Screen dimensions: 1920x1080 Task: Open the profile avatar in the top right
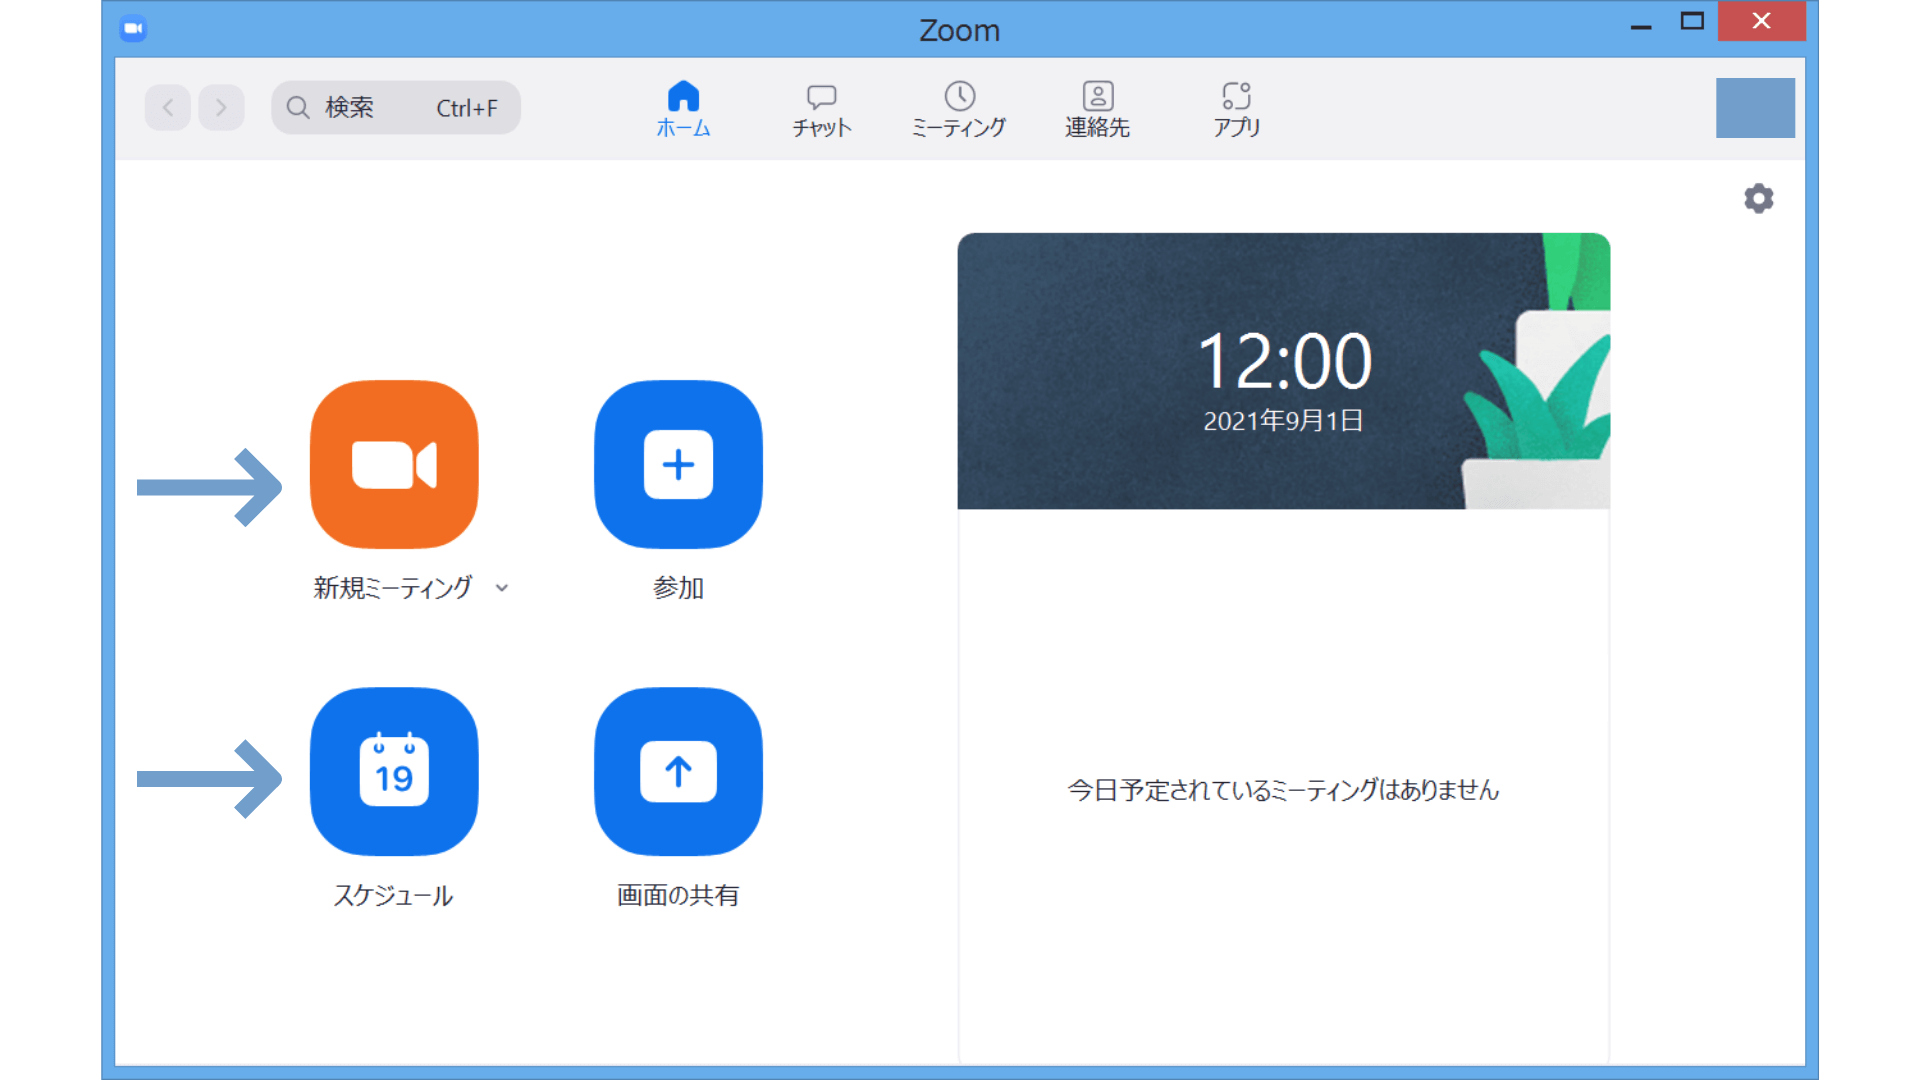tap(1755, 107)
